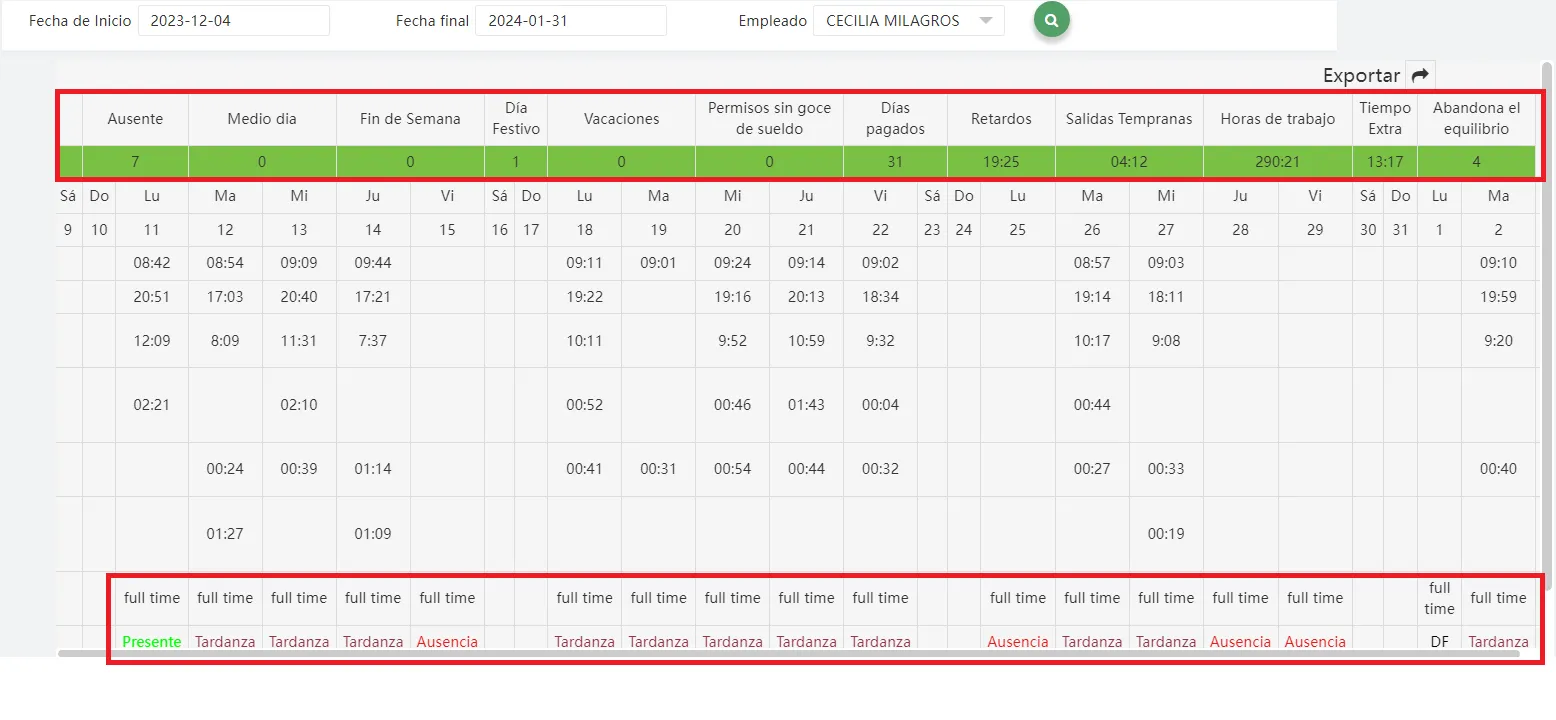Open the Empleado dropdown arrow
Screen dimensions: 1556x720
click(986, 21)
